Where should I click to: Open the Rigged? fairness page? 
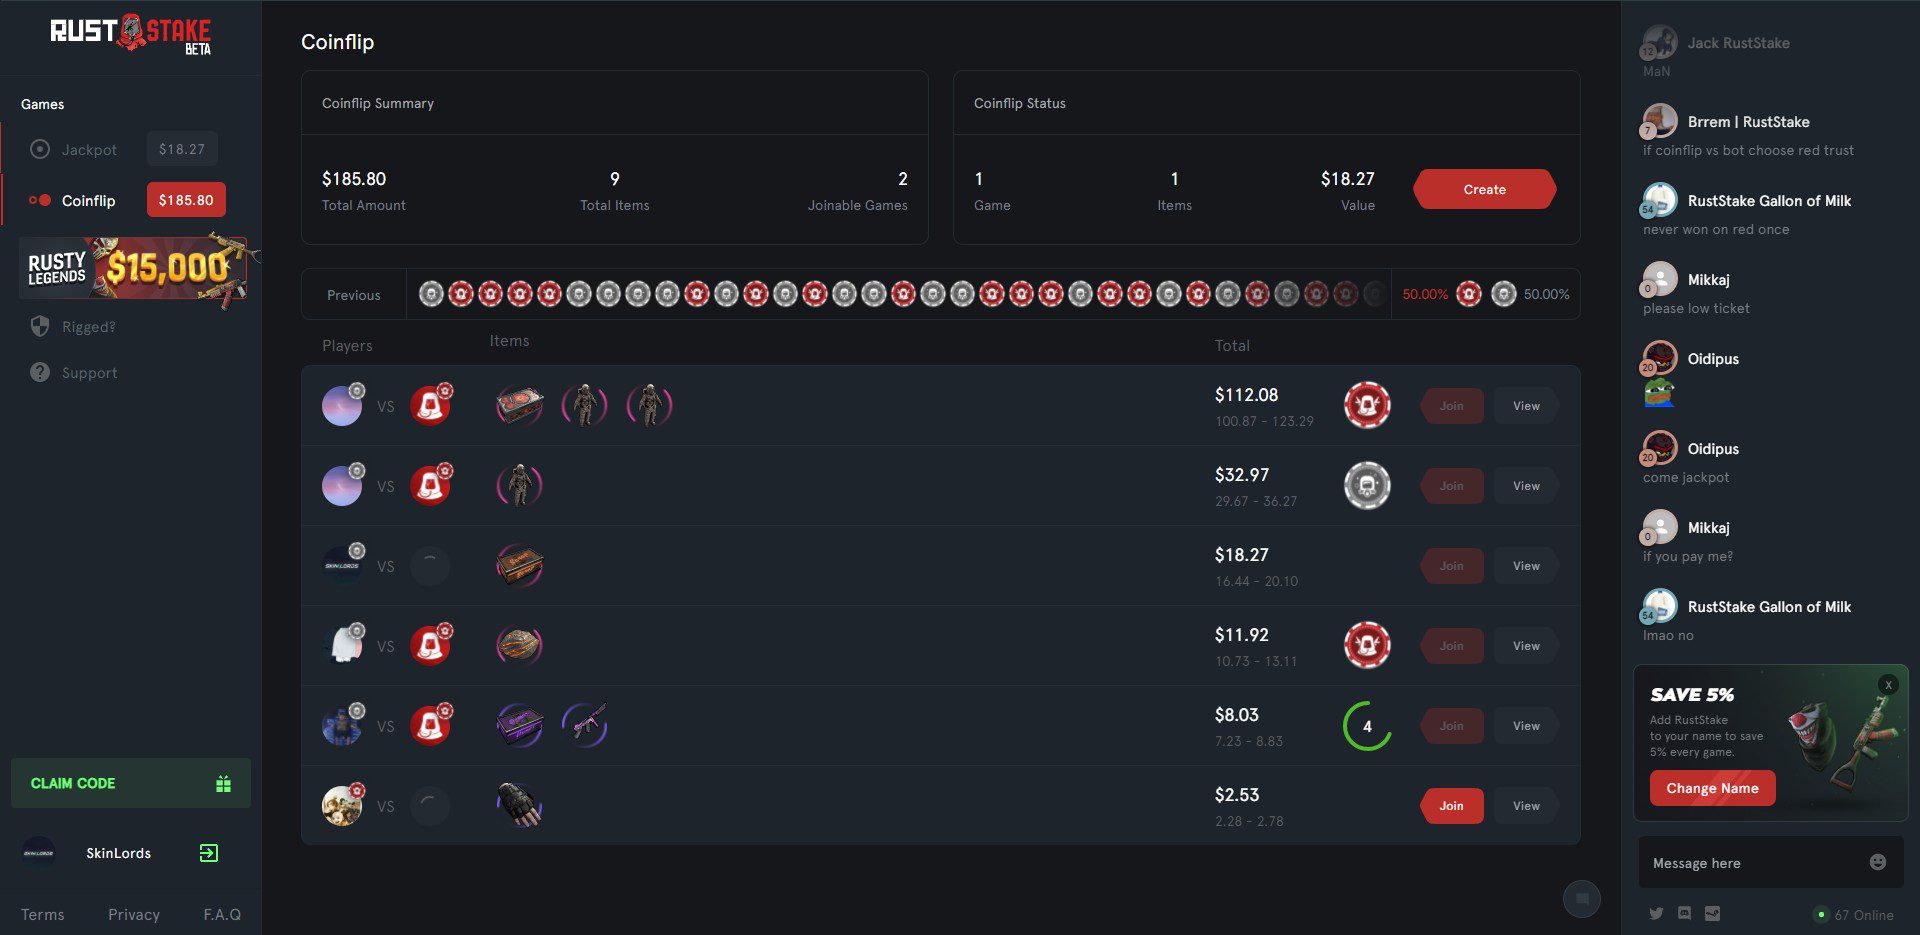pyautogui.click(x=88, y=327)
